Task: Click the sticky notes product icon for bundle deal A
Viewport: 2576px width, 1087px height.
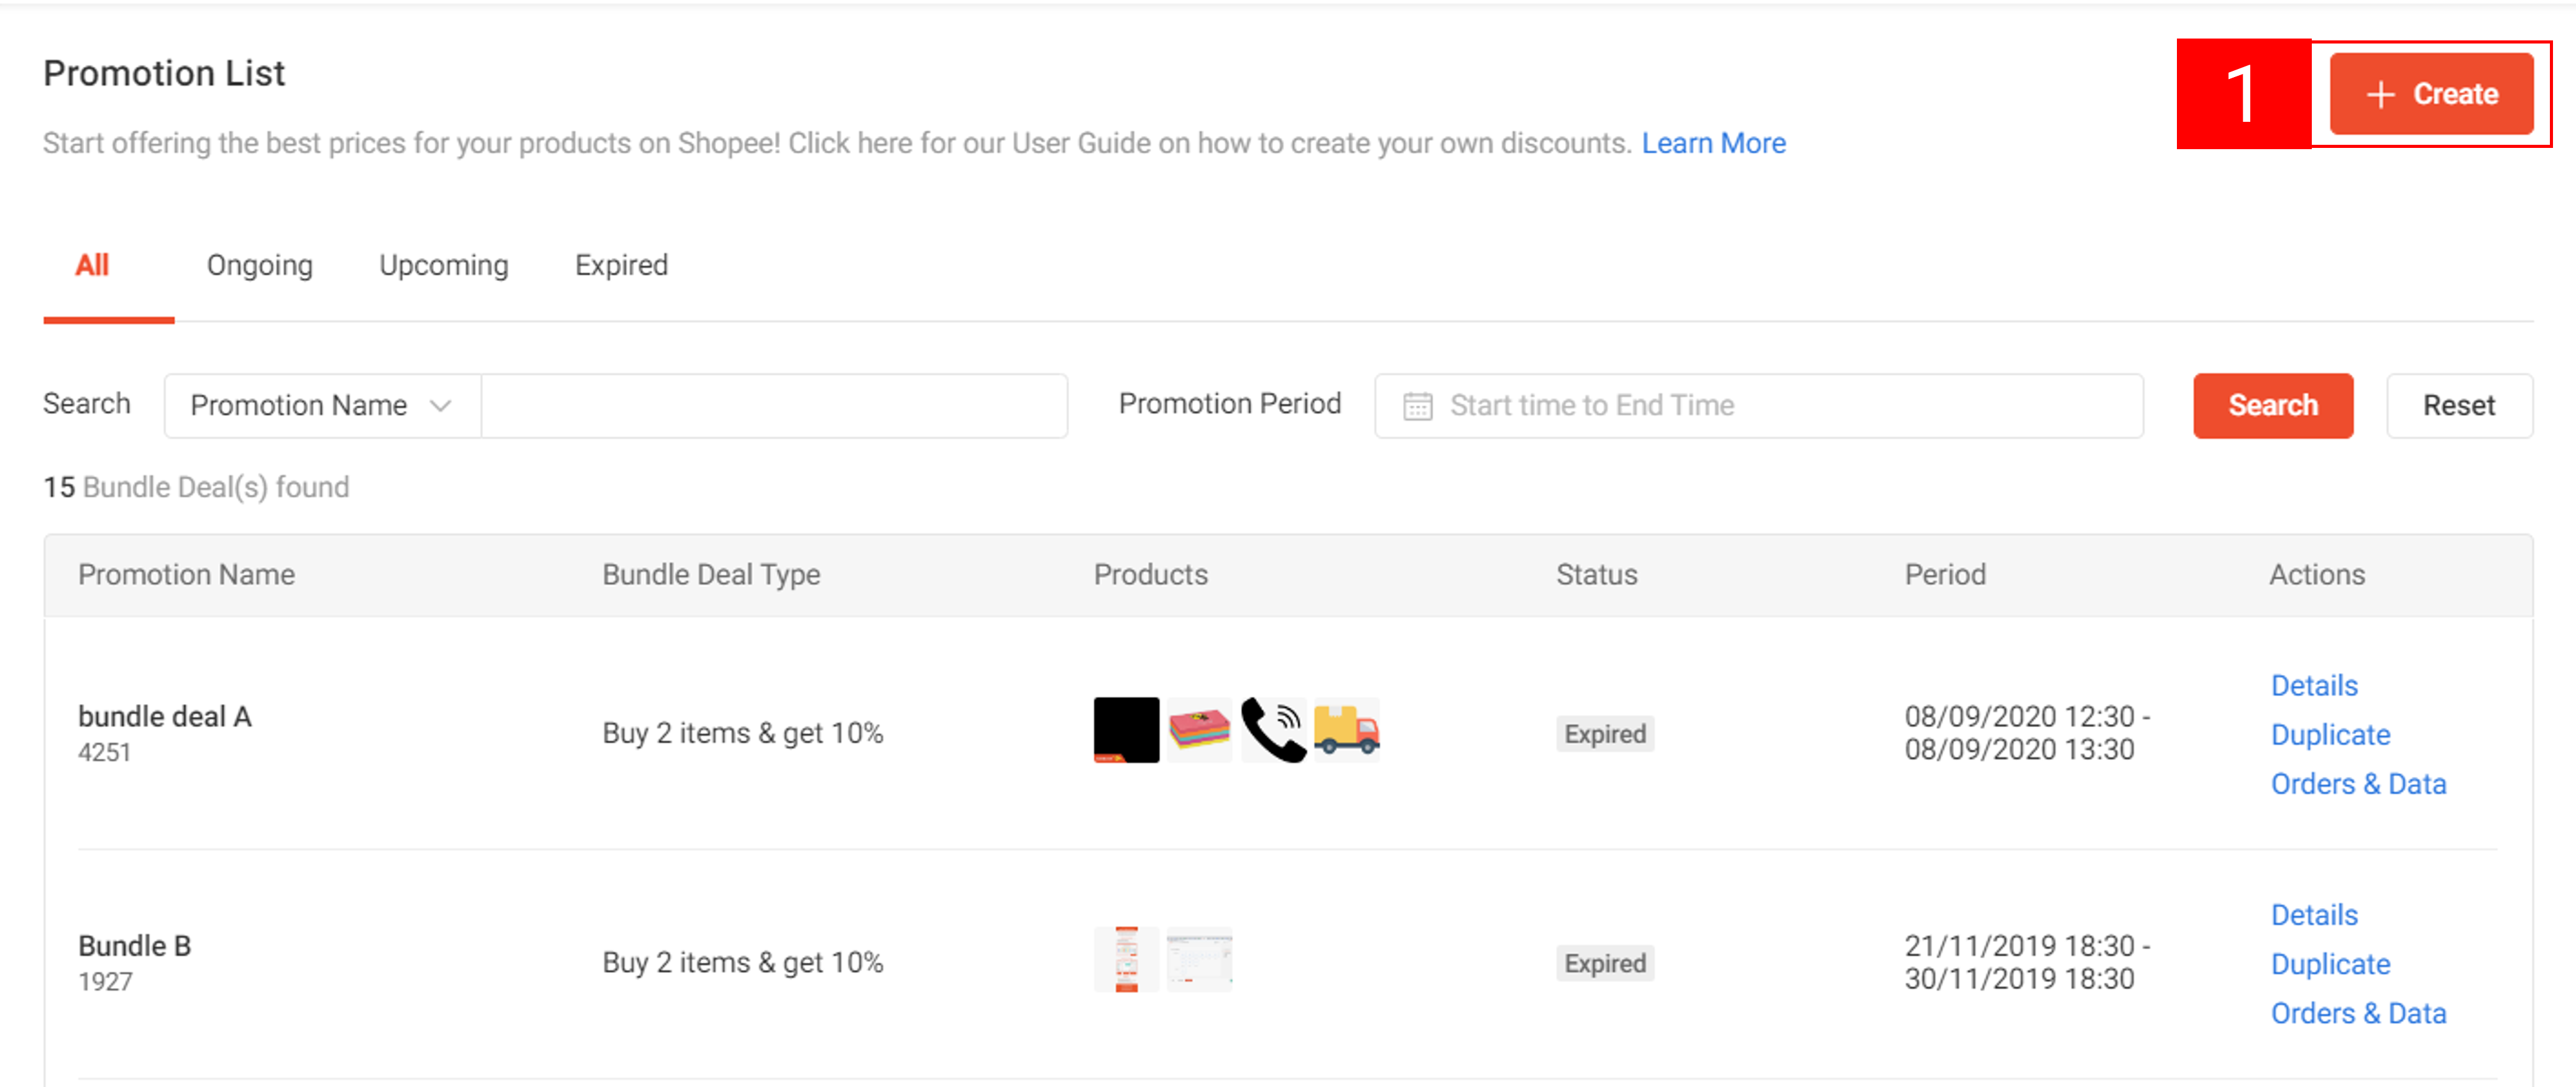Action: tap(1199, 730)
